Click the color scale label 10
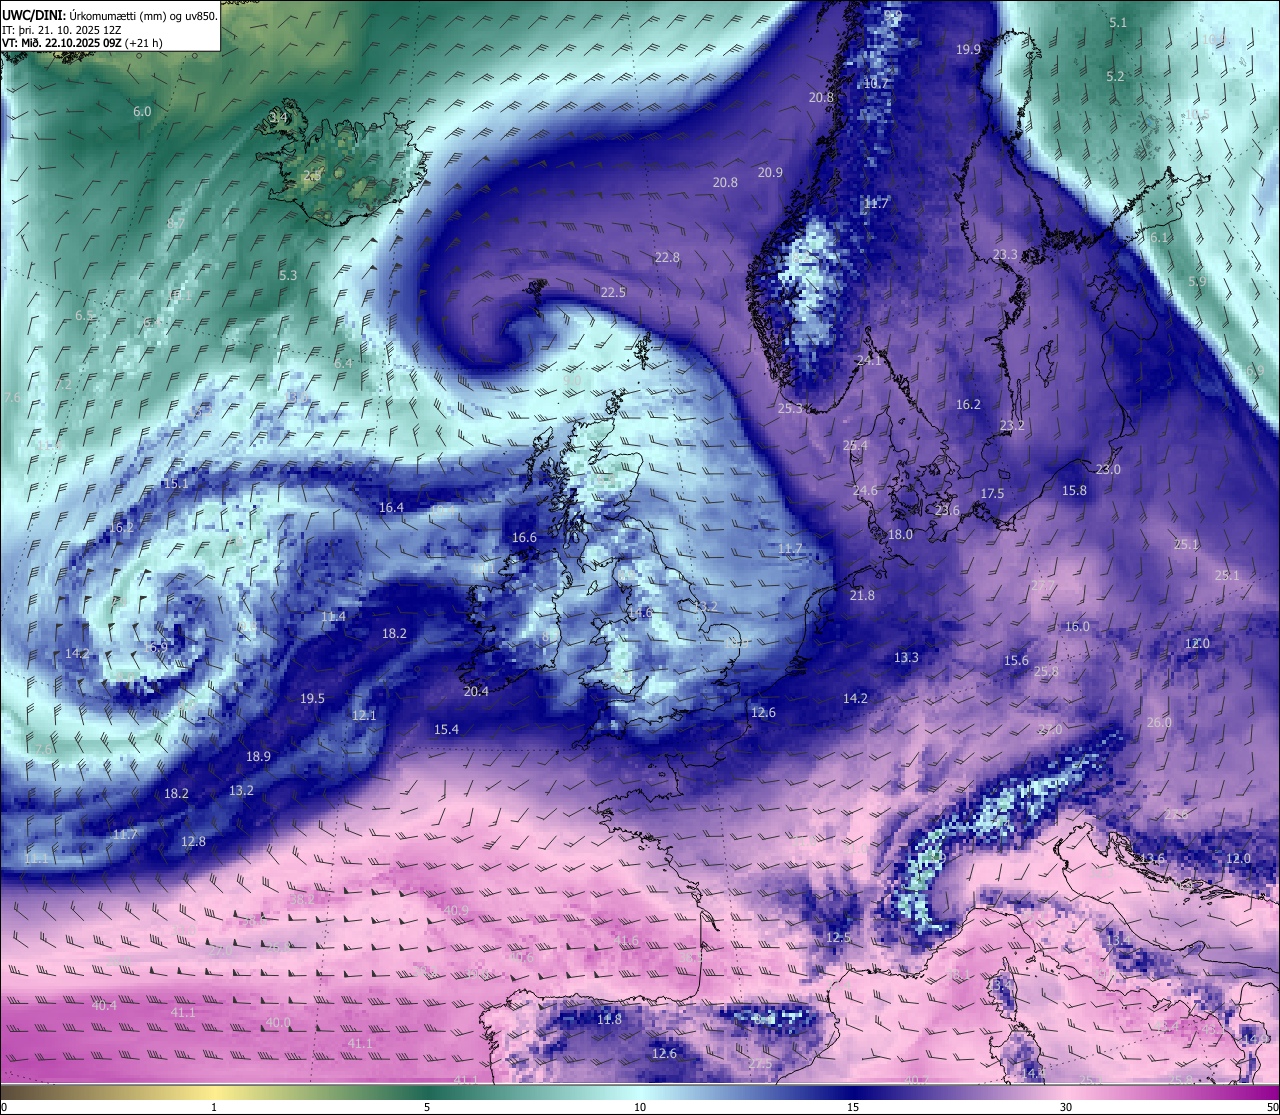 (640, 1107)
